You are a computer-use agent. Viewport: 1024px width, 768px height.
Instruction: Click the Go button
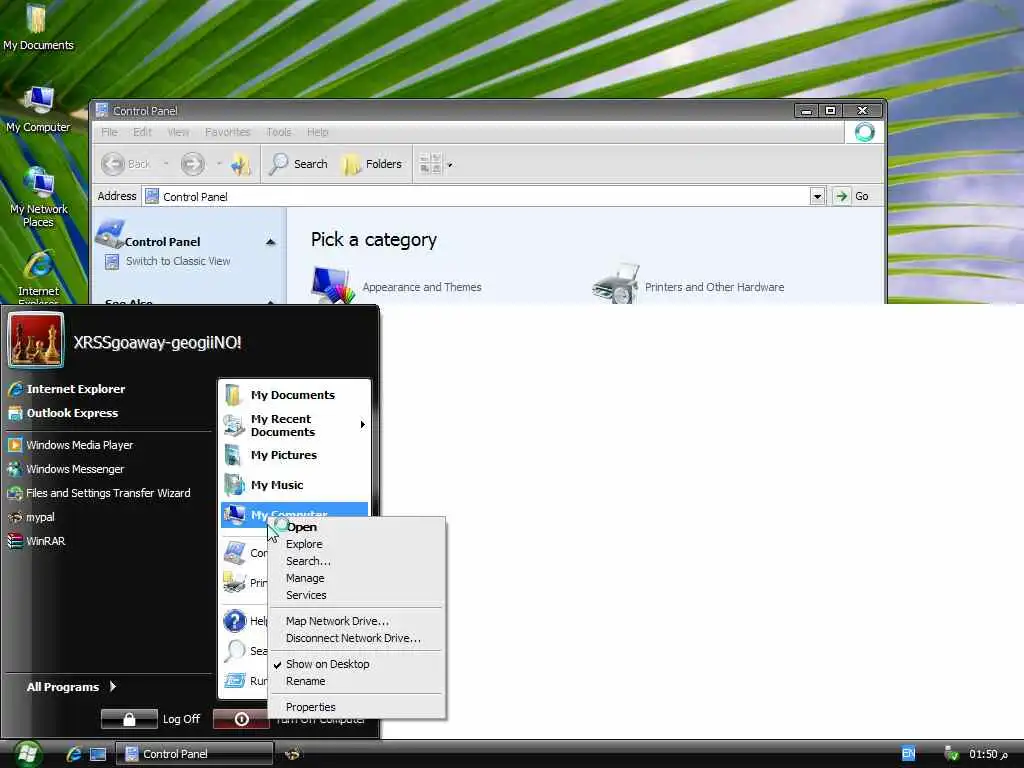852,196
